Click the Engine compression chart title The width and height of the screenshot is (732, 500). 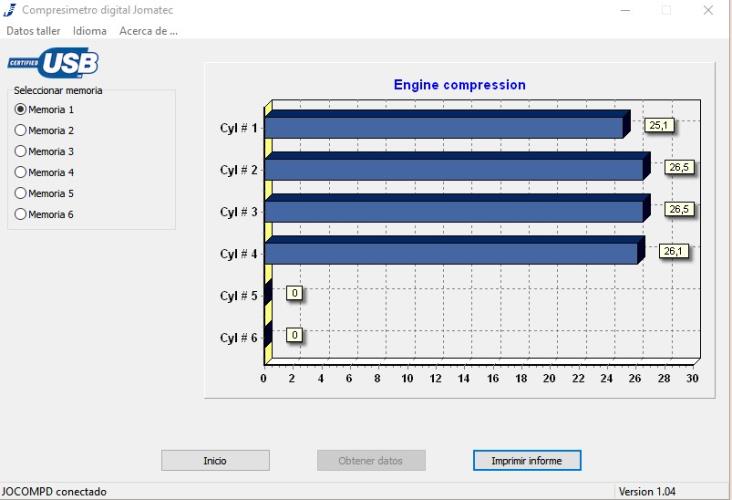tap(459, 85)
